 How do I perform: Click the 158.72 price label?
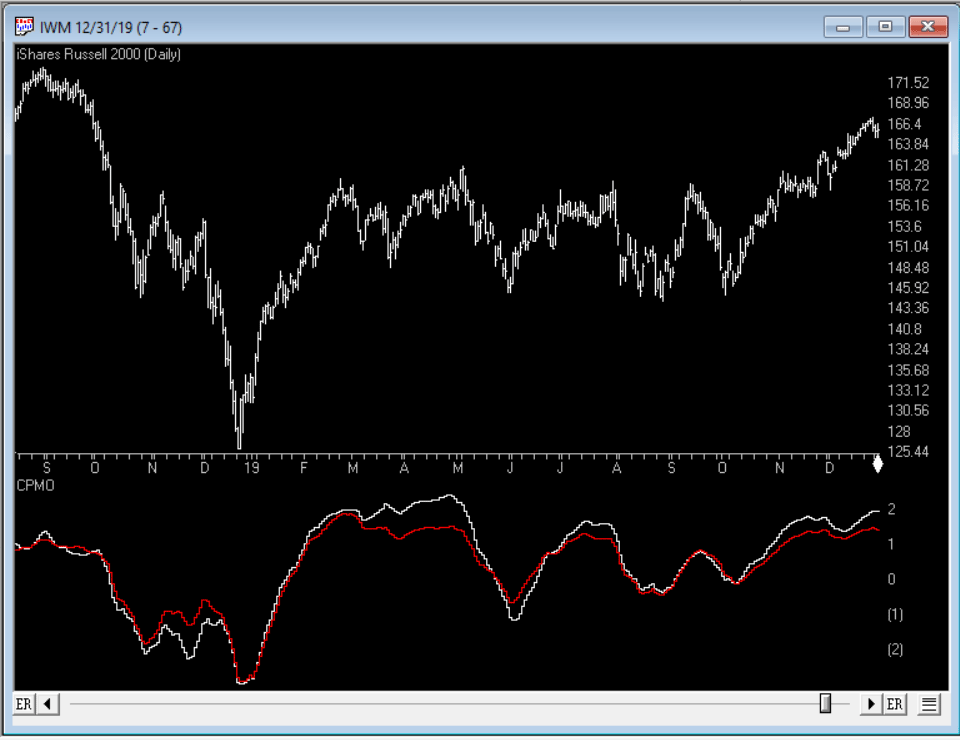[x=909, y=185]
